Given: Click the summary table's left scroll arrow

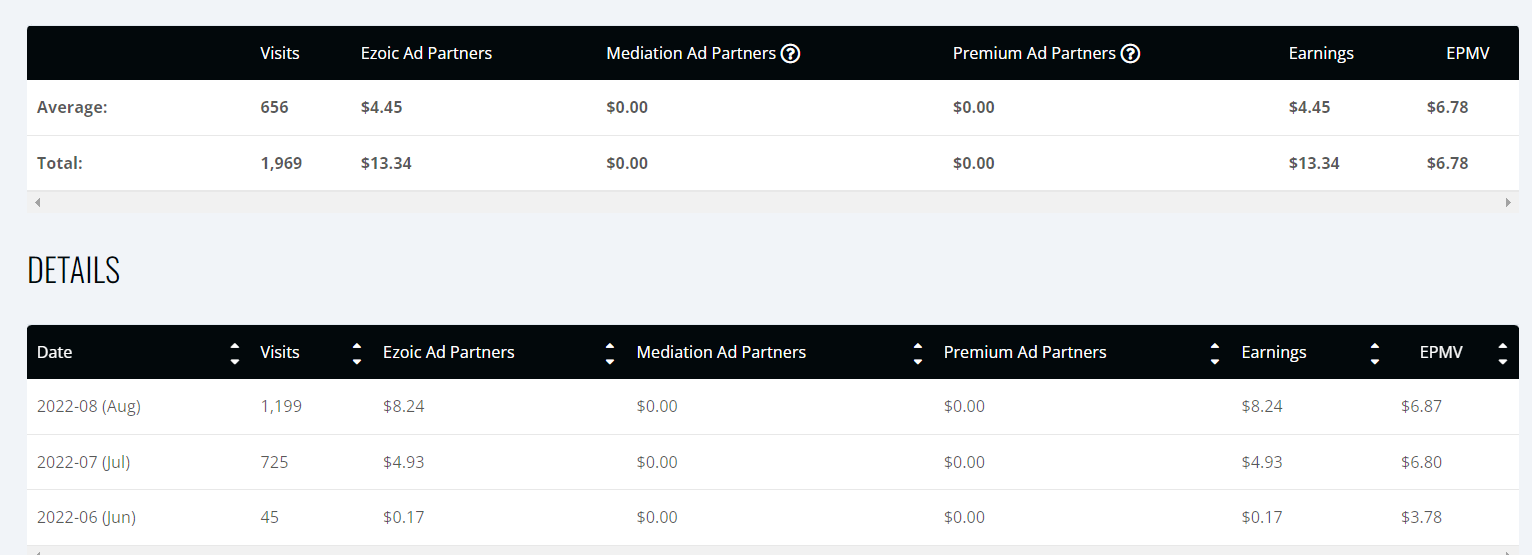Looking at the screenshot, I should 38,202.
